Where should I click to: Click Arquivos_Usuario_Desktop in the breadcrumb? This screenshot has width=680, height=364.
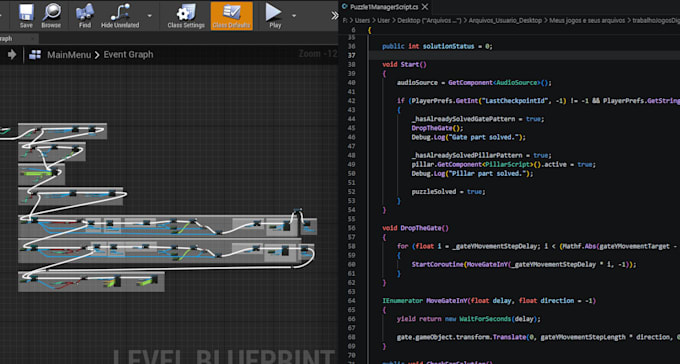pos(505,20)
